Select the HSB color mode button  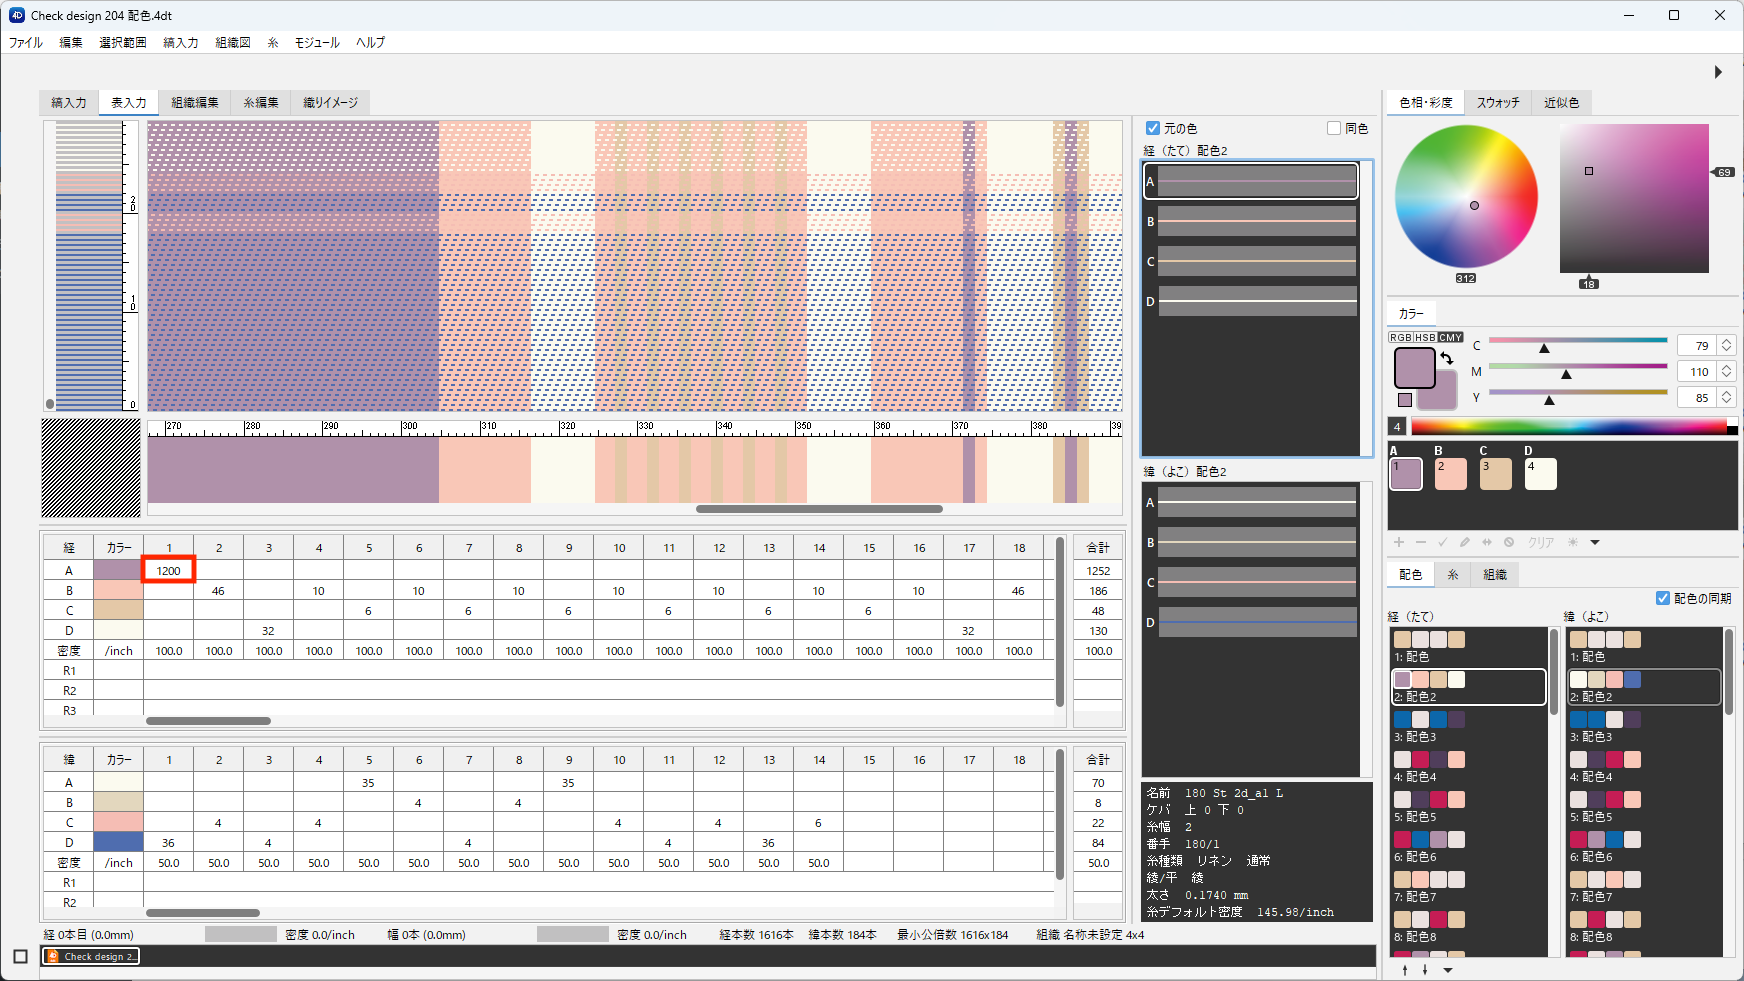pyautogui.click(x=1425, y=337)
